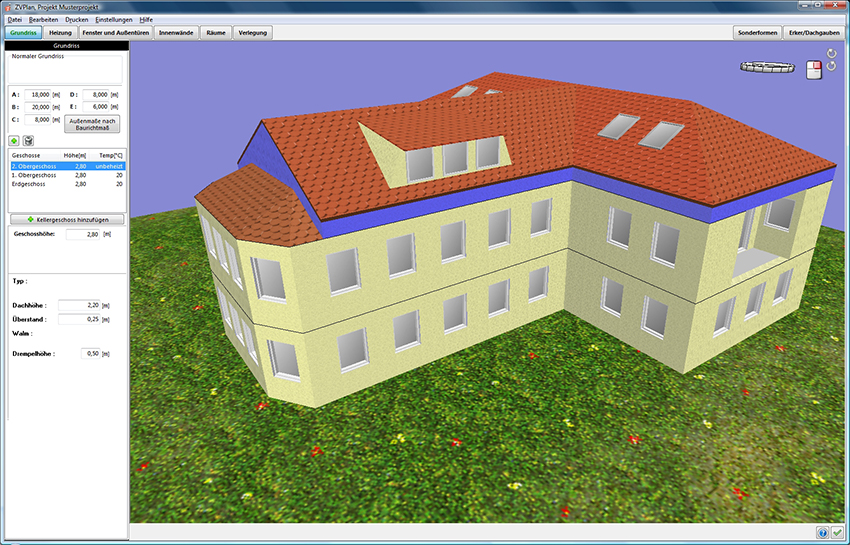This screenshot has width=850, height=545.
Task: Click Außenmaße nach Baurichtmaß button
Action: [92, 124]
